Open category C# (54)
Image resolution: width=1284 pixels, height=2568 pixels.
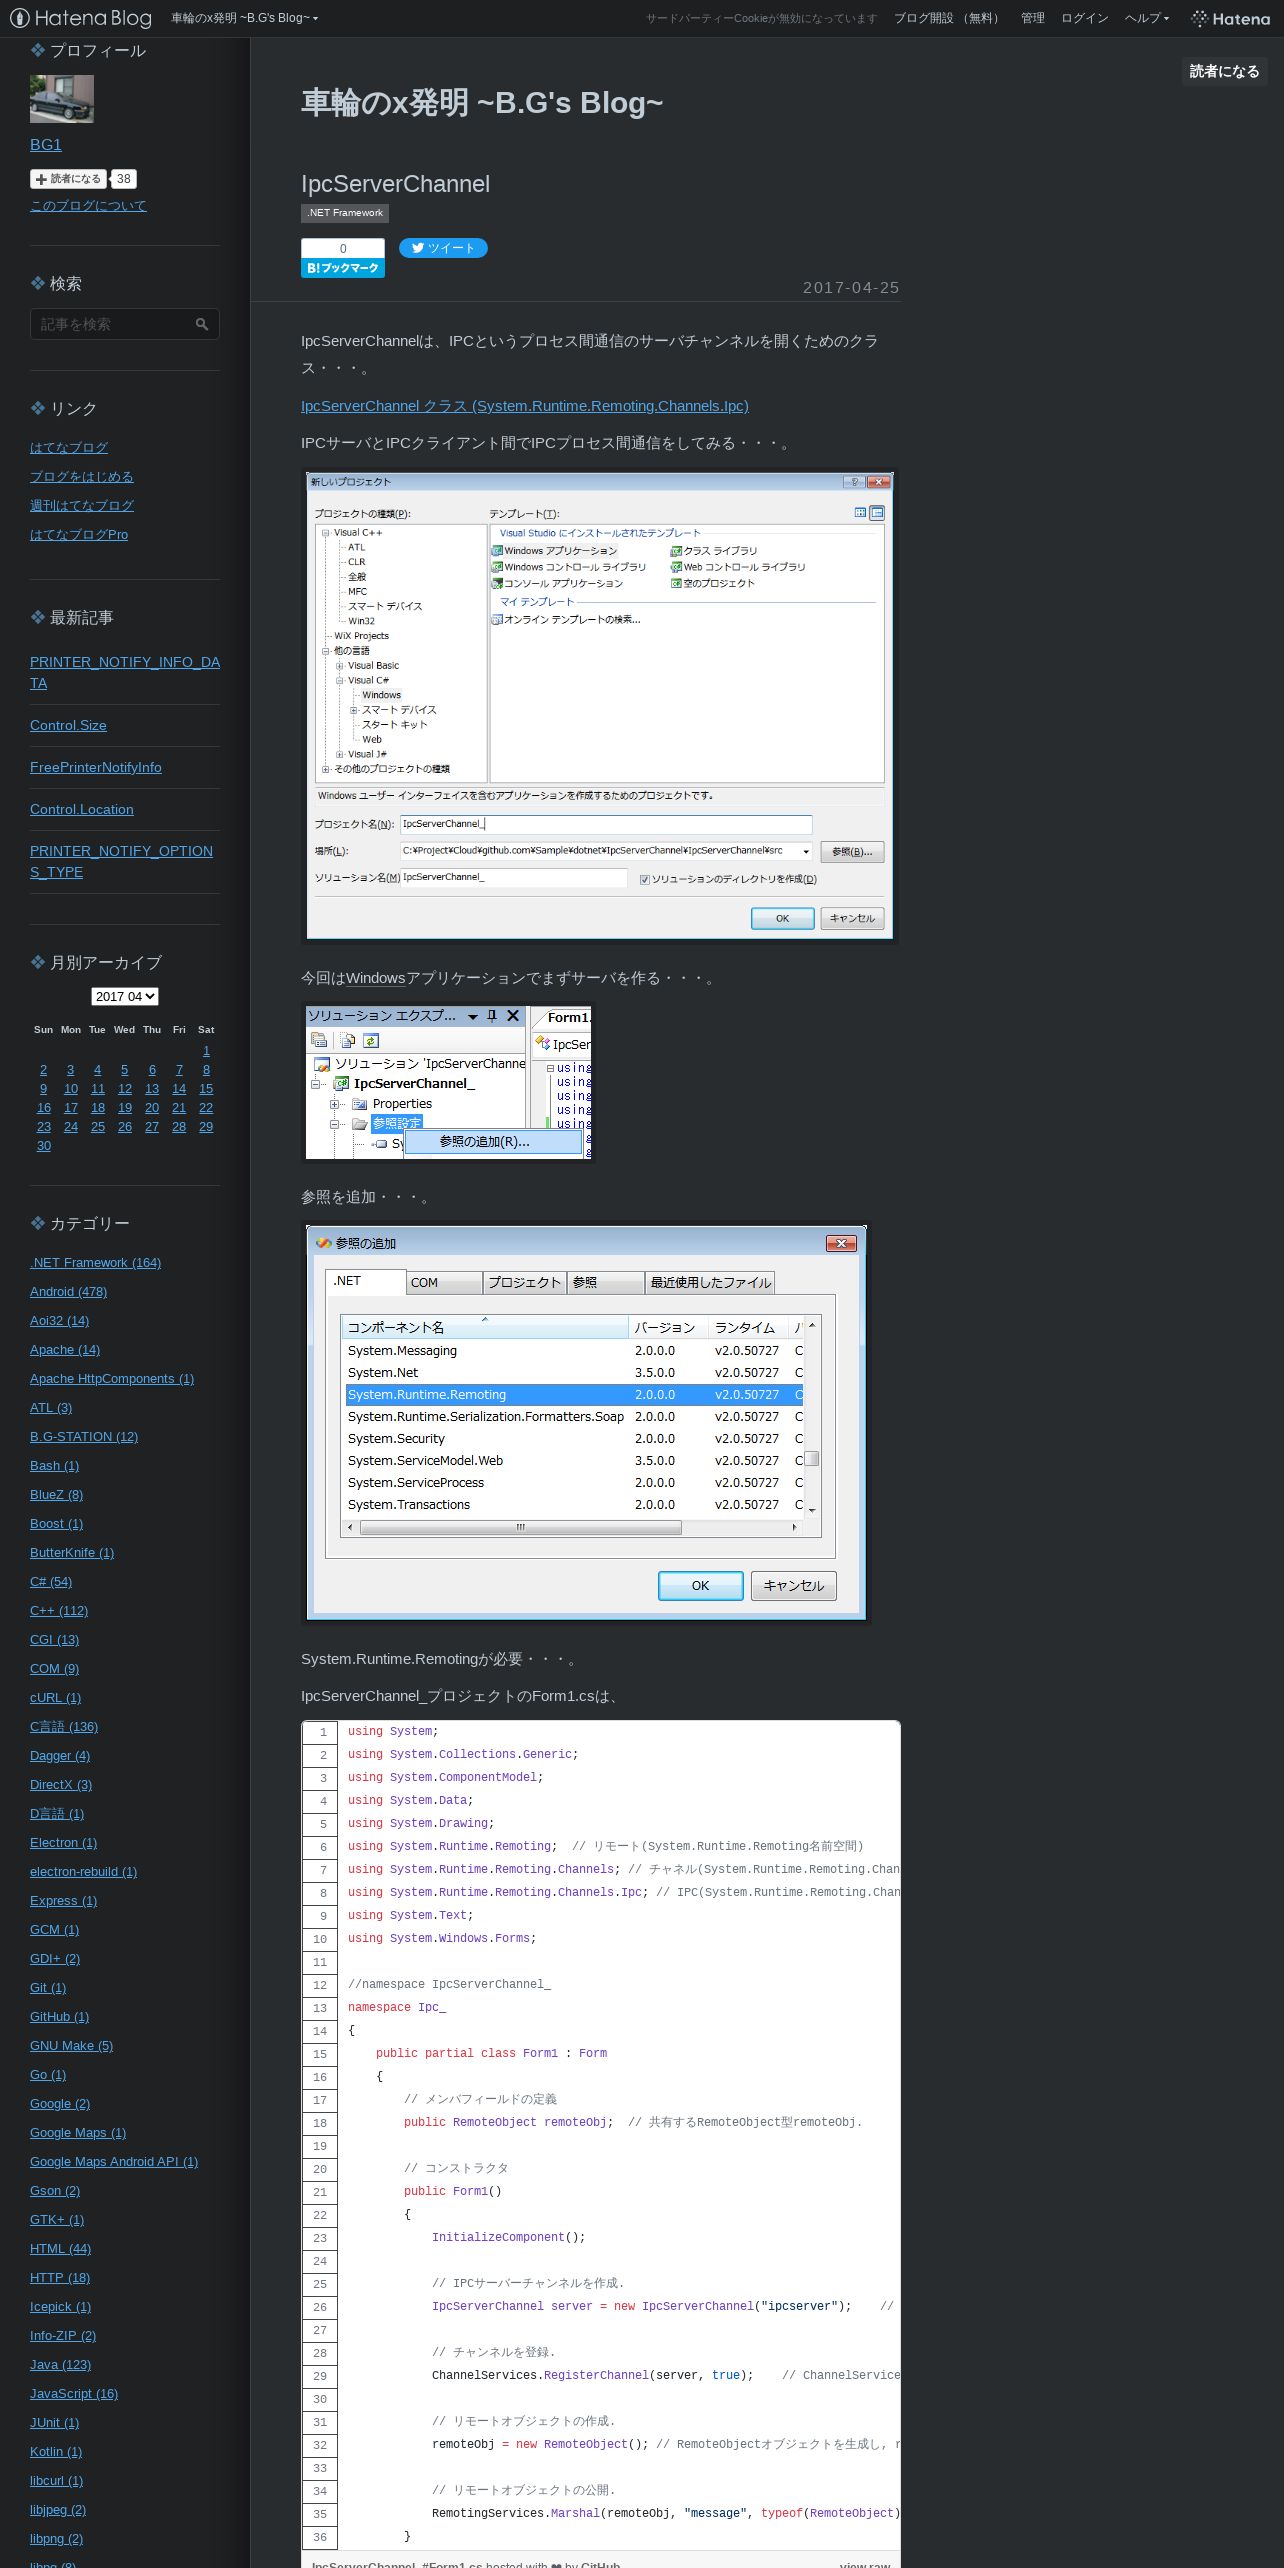(51, 1581)
